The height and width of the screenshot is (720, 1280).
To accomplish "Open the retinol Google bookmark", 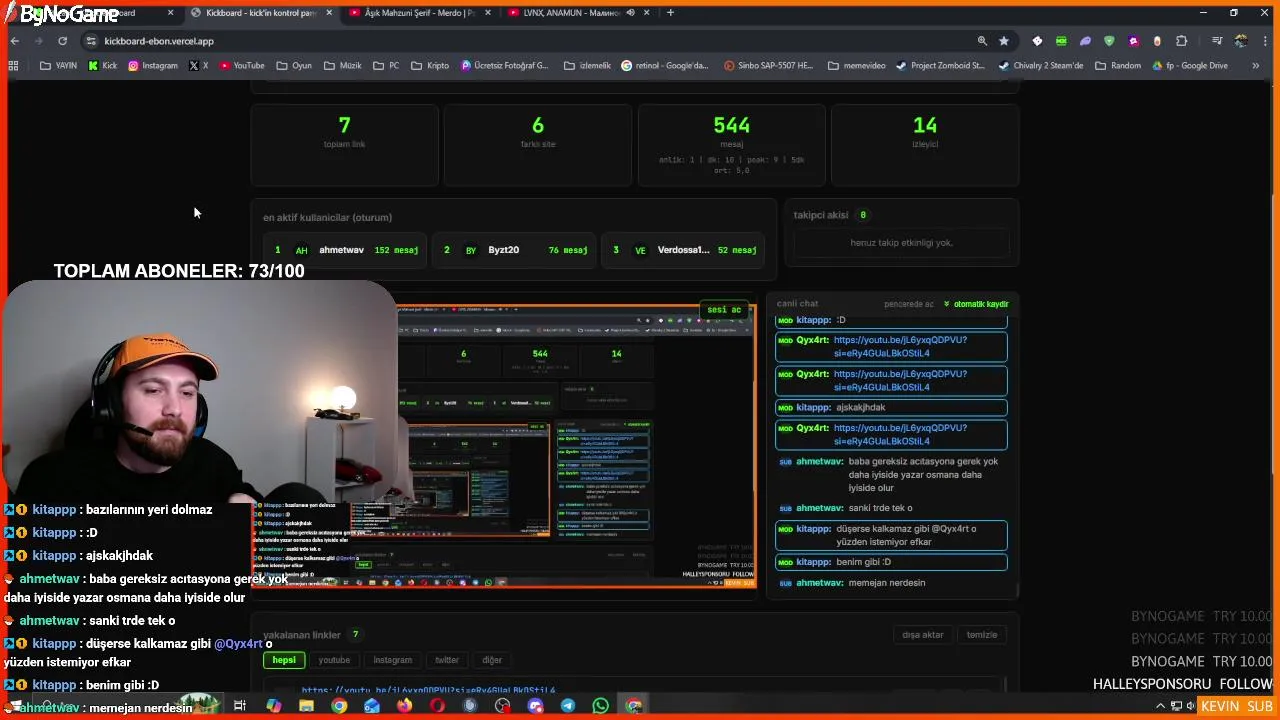I will (x=665, y=66).
